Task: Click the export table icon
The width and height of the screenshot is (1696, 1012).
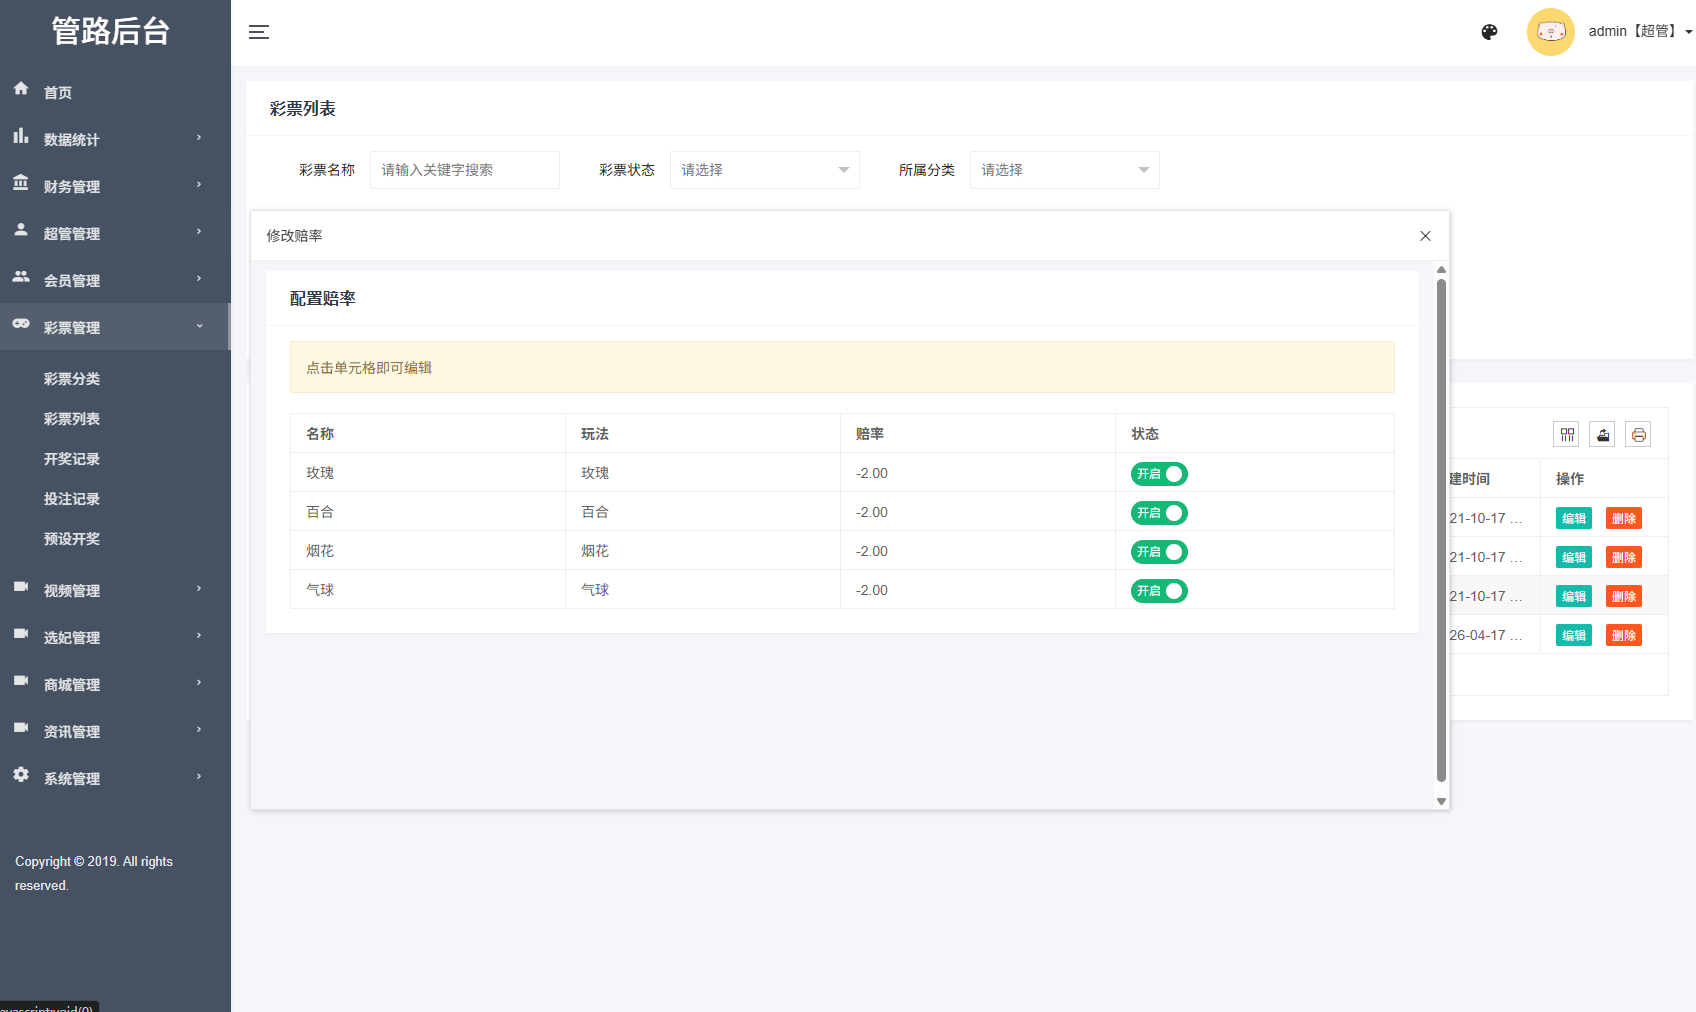Action: [1602, 434]
